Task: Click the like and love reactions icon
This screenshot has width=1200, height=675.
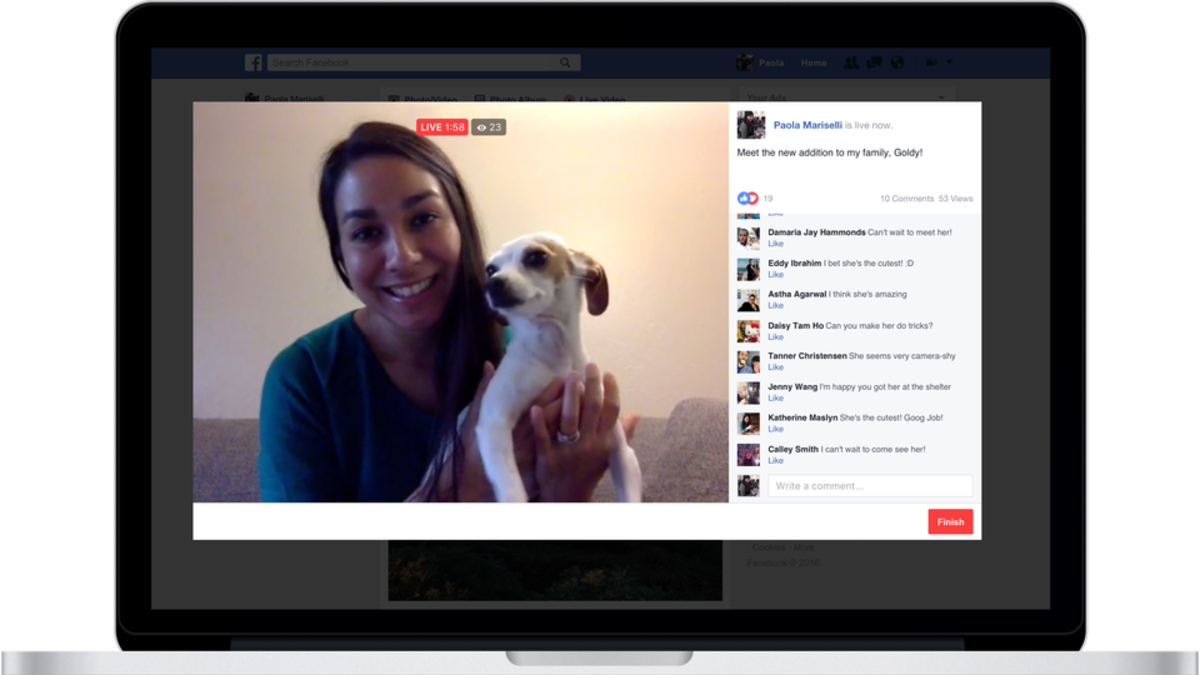Action: click(748, 198)
